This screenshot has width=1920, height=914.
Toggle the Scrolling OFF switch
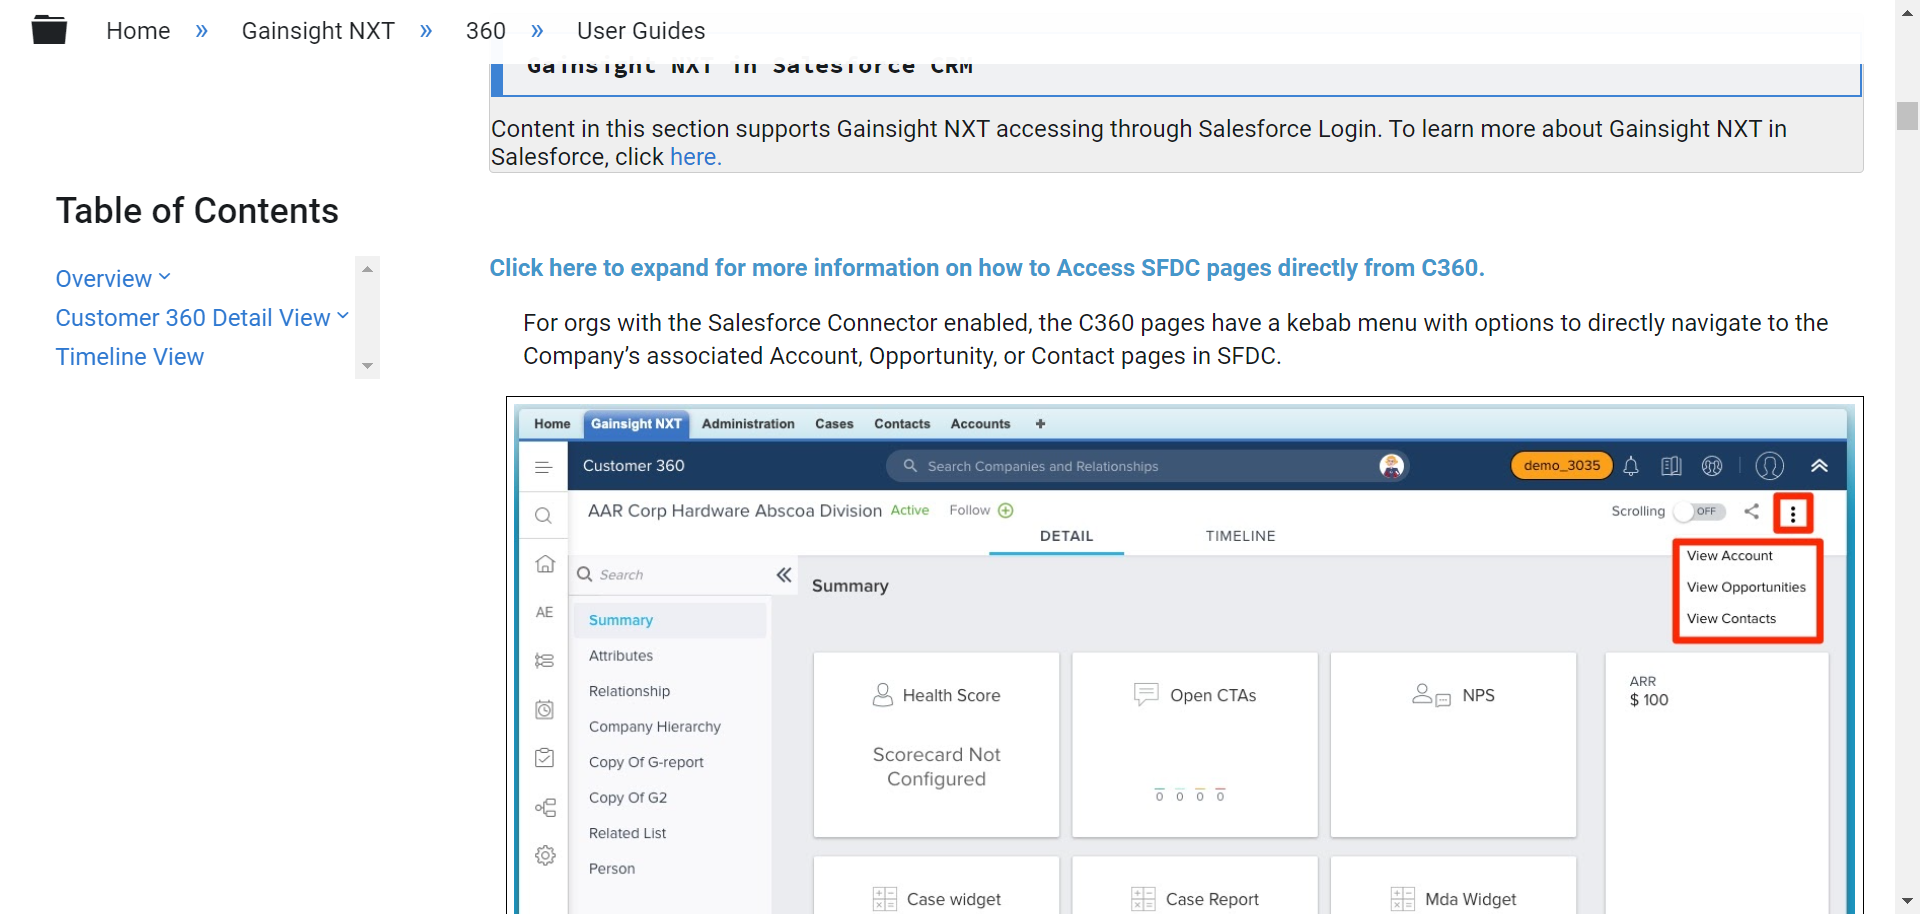click(1700, 511)
